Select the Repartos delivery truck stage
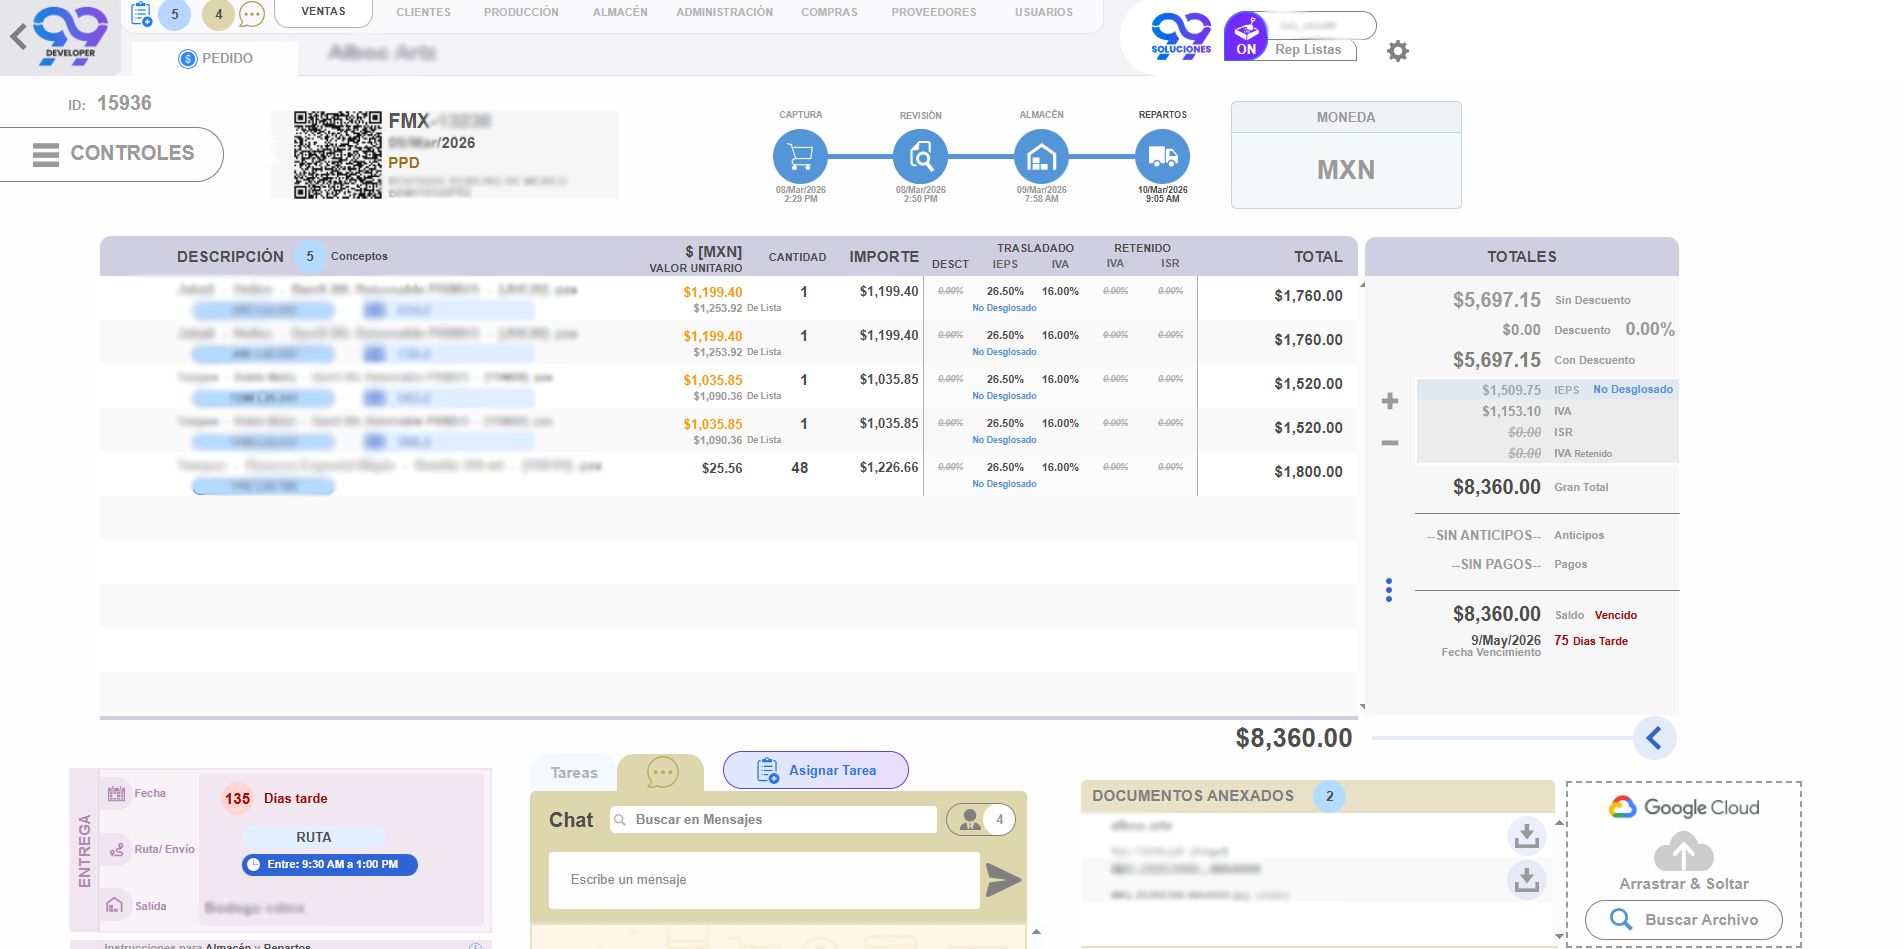1903x949 pixels. 1162,157
